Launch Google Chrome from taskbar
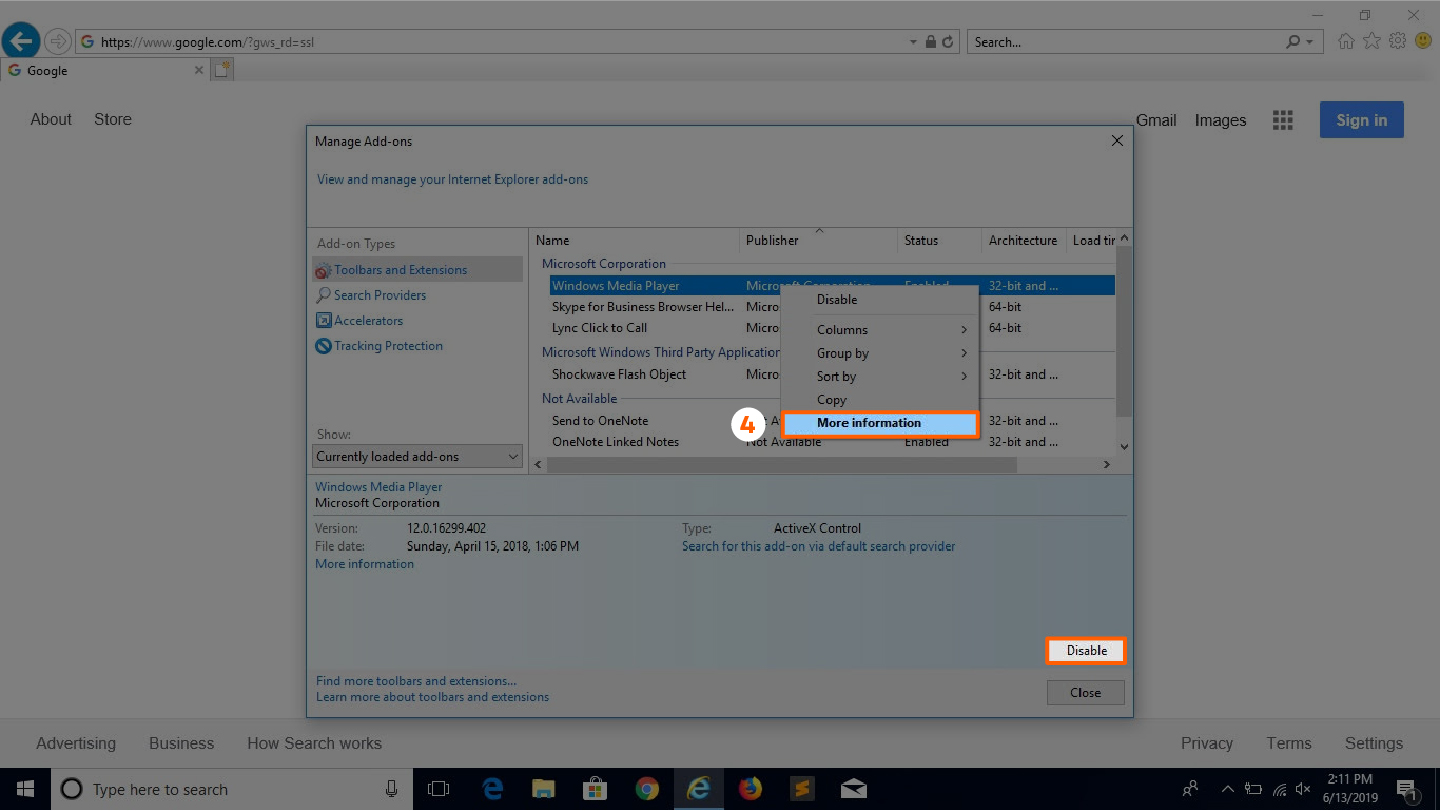This screenshot has width=1440, height=811. 647,789
